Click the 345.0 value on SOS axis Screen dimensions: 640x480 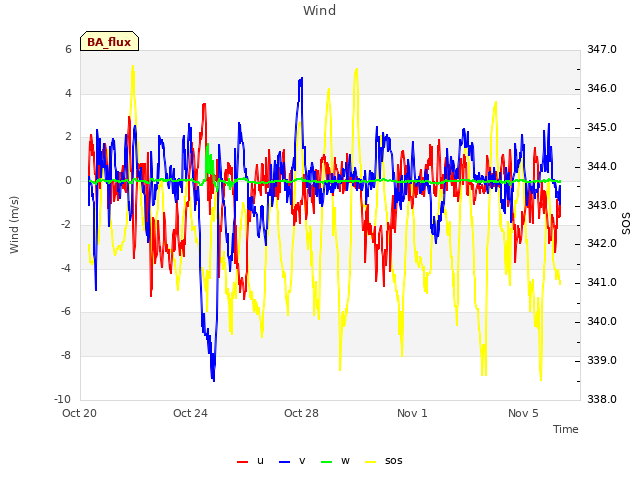pyautogui.click(x=602, y=127)
